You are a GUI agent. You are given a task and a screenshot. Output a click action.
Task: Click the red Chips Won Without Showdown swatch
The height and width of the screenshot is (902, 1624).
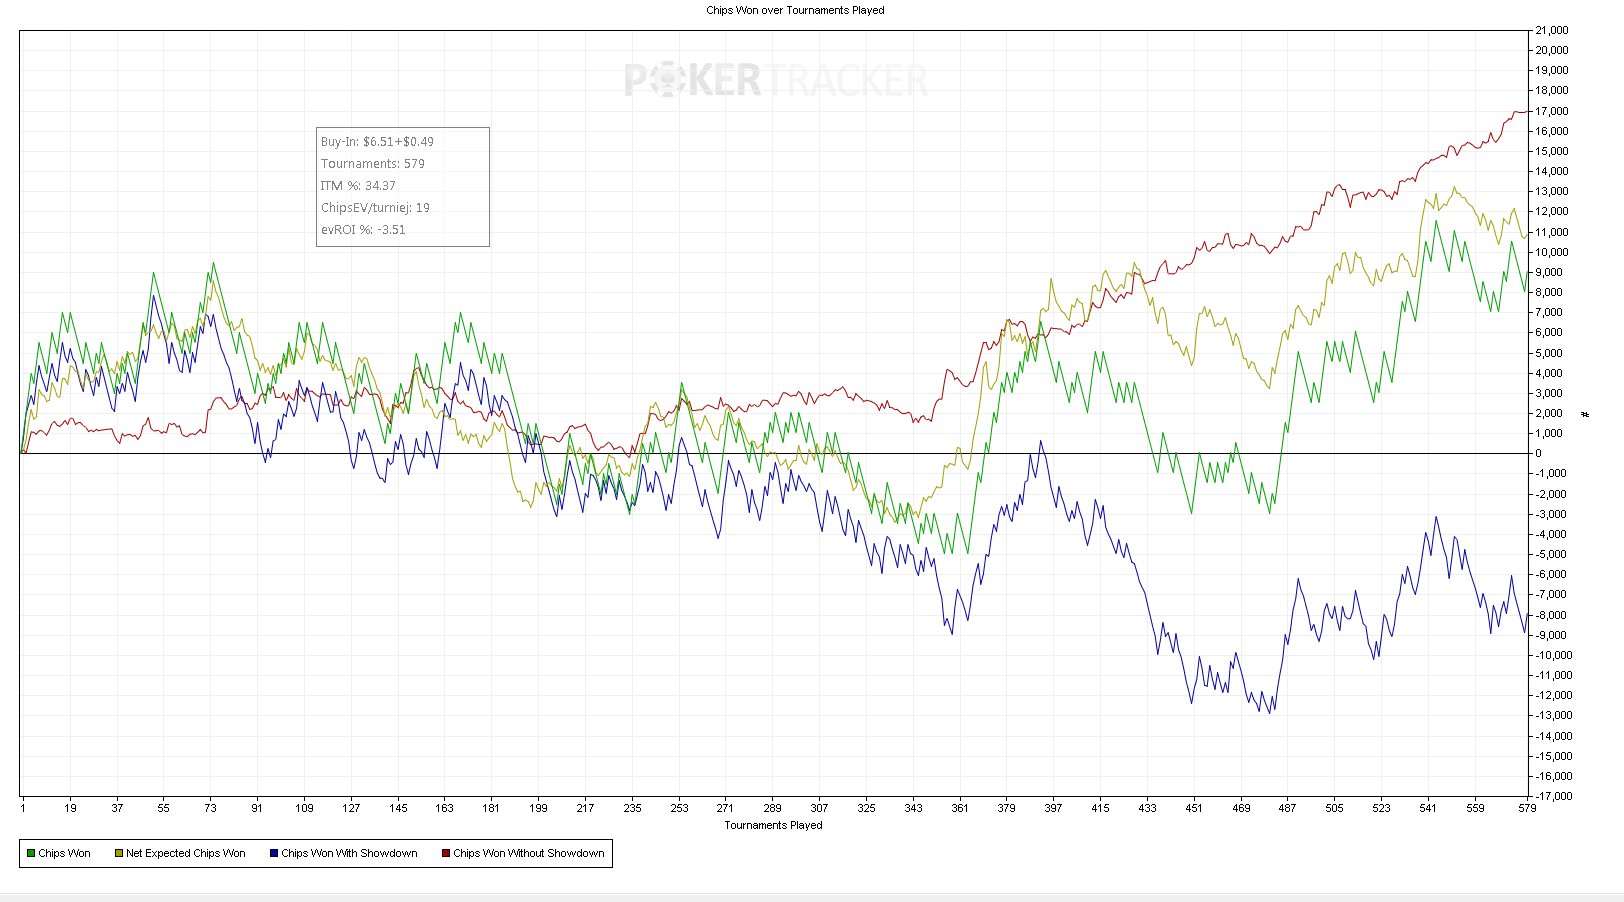pyautogui.click(x=446, y=853)
